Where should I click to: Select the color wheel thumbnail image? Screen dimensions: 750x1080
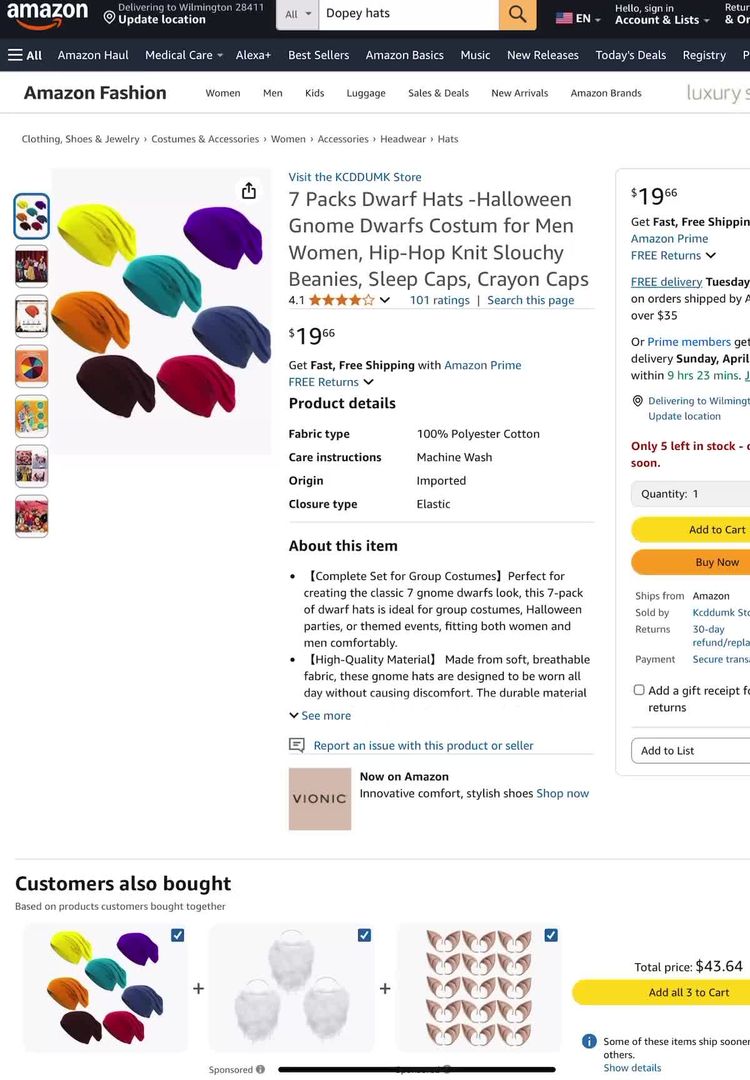(31, 366)
